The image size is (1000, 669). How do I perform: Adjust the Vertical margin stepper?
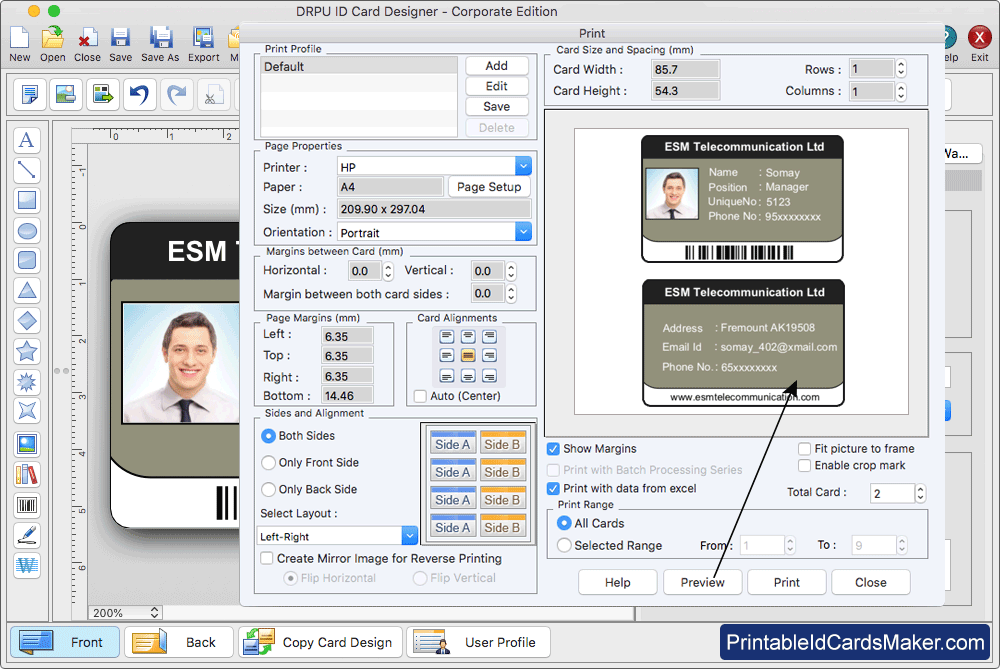click(511, 271)
